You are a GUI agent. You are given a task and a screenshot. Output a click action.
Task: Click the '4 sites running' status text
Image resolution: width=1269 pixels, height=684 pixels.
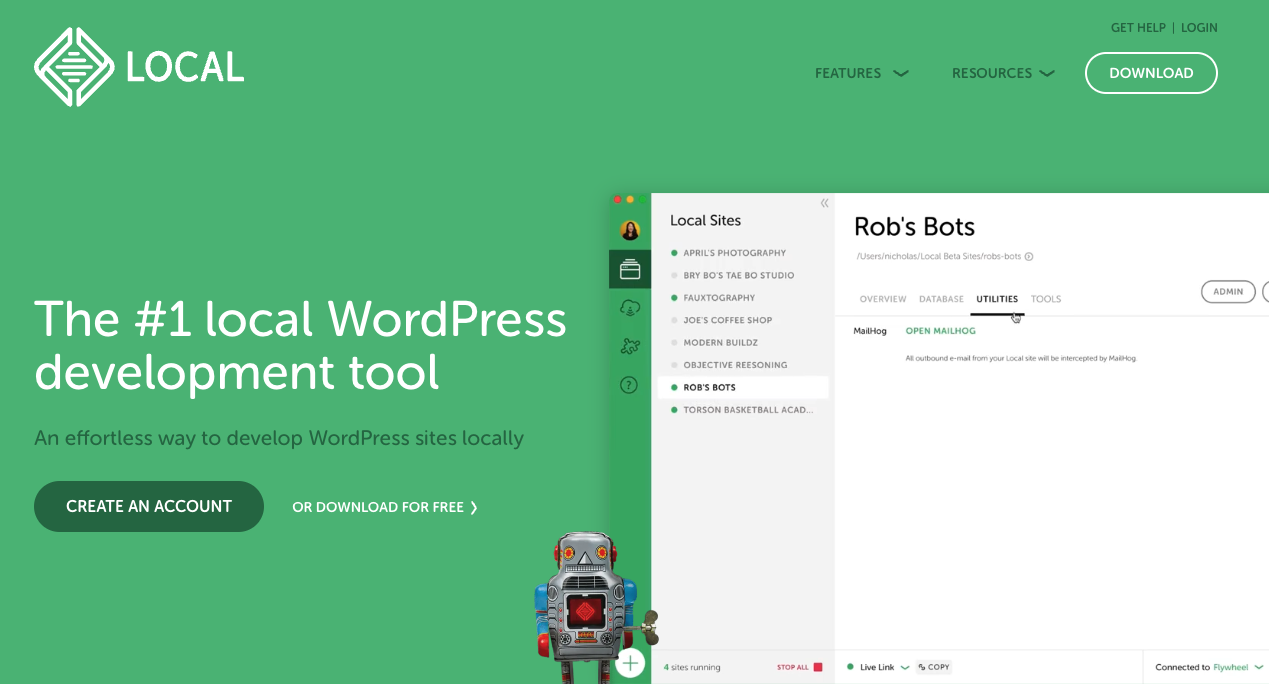click(x=692, y=667)
